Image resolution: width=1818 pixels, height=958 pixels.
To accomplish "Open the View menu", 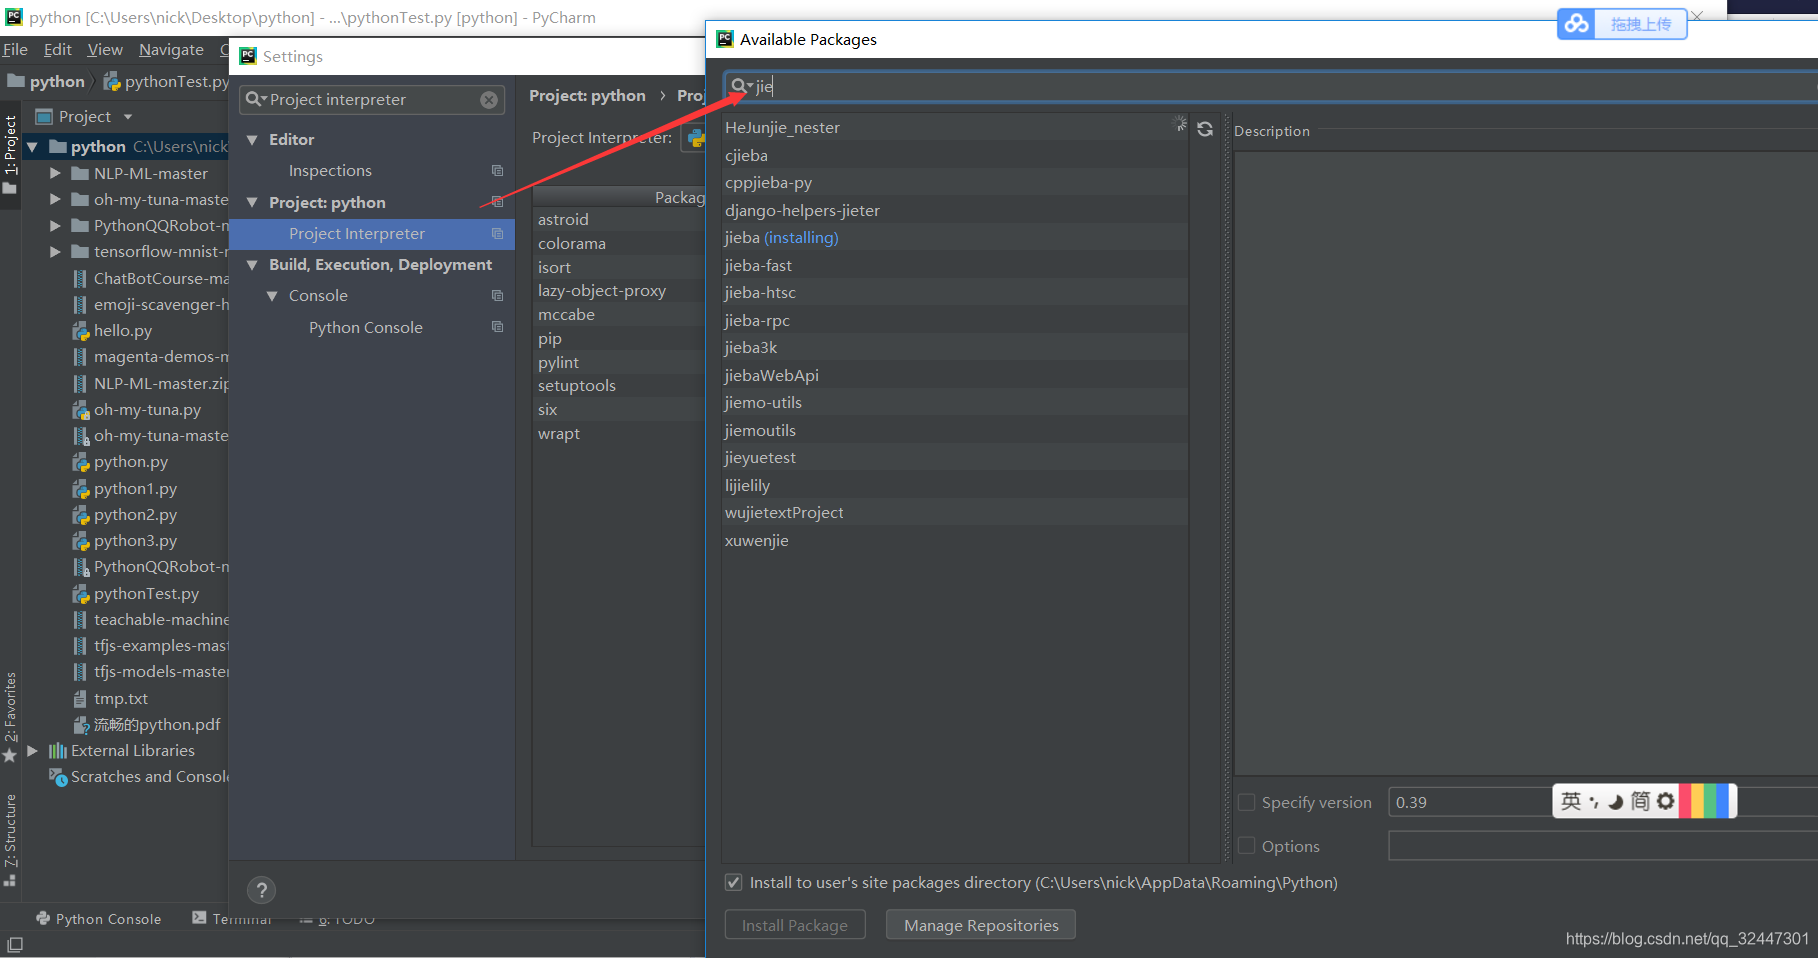I will (x=105, y=49).
